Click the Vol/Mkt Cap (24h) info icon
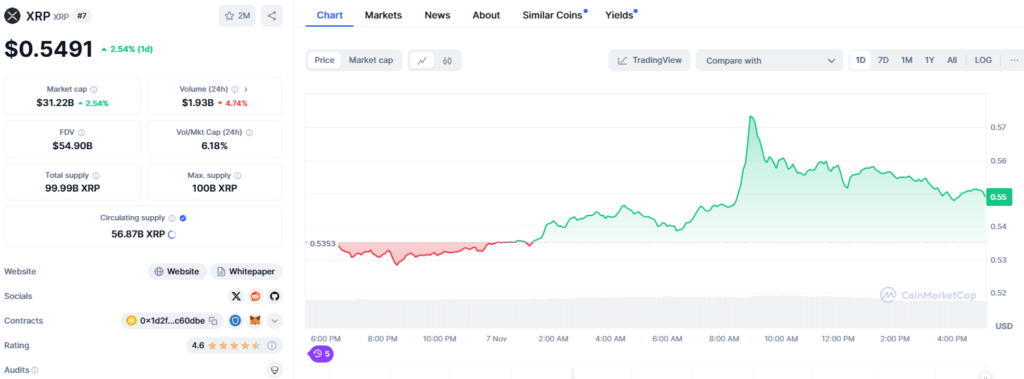 coord(249,133)
